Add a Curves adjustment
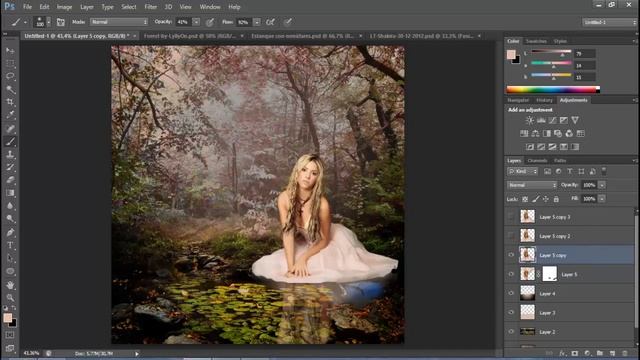Image resolution: width=640 pixels, height=360 pixels. pos(552,120)
